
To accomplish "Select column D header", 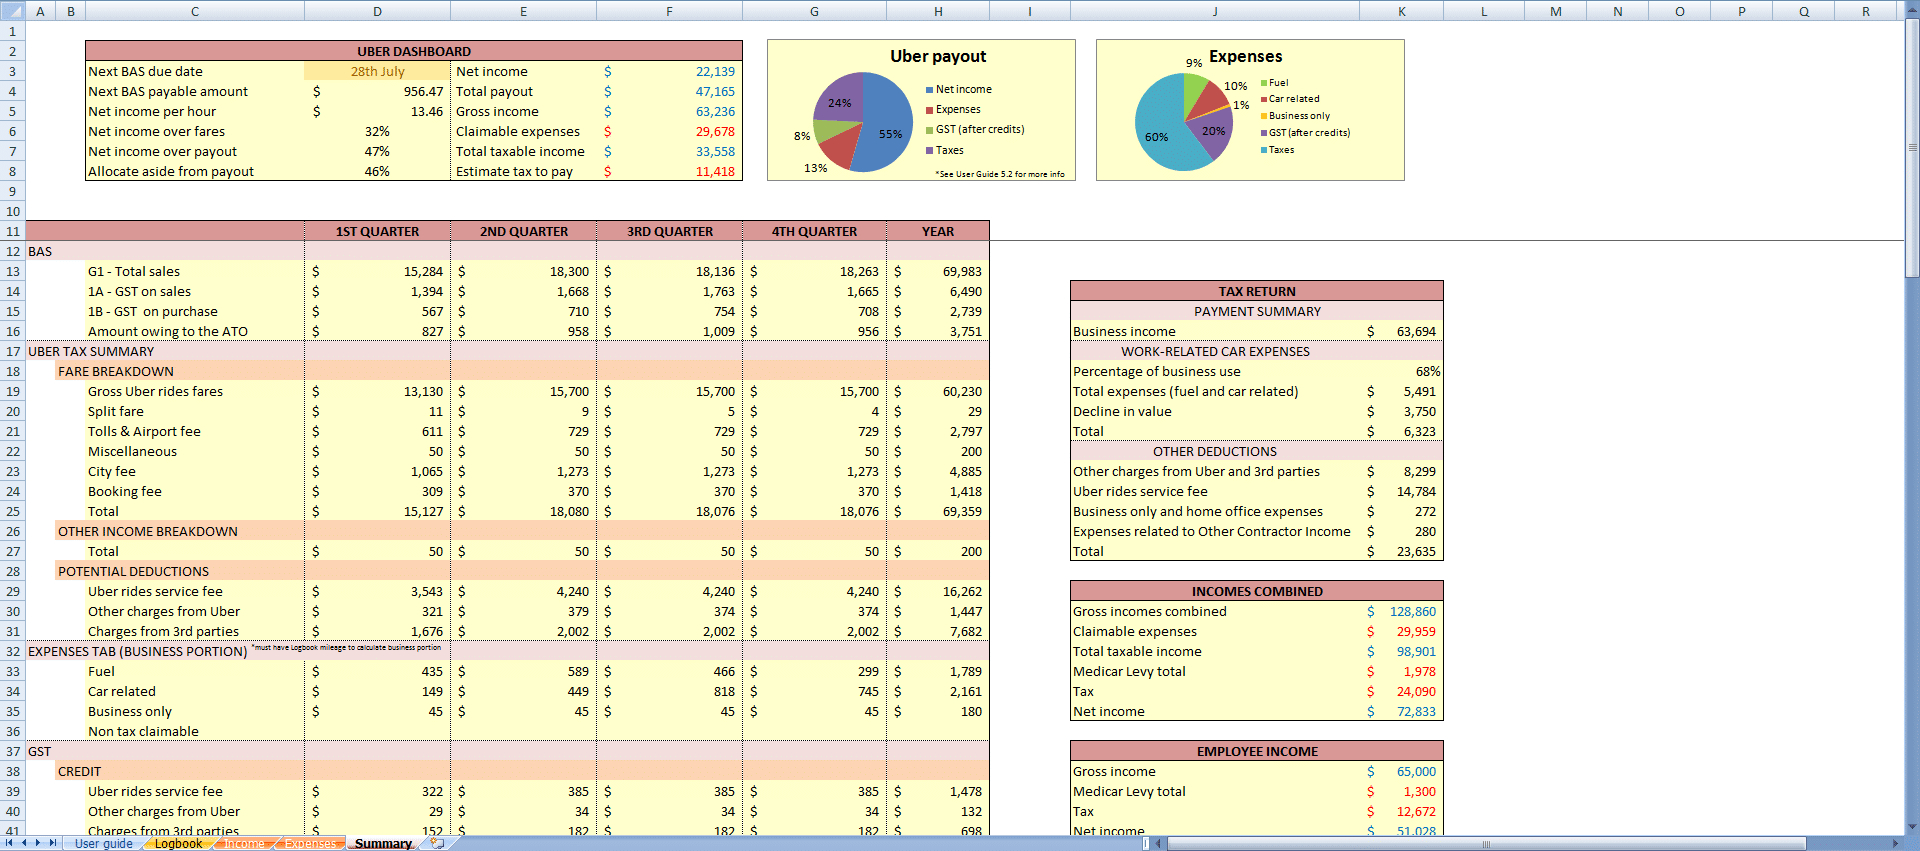I will click(x=377, y=11).
